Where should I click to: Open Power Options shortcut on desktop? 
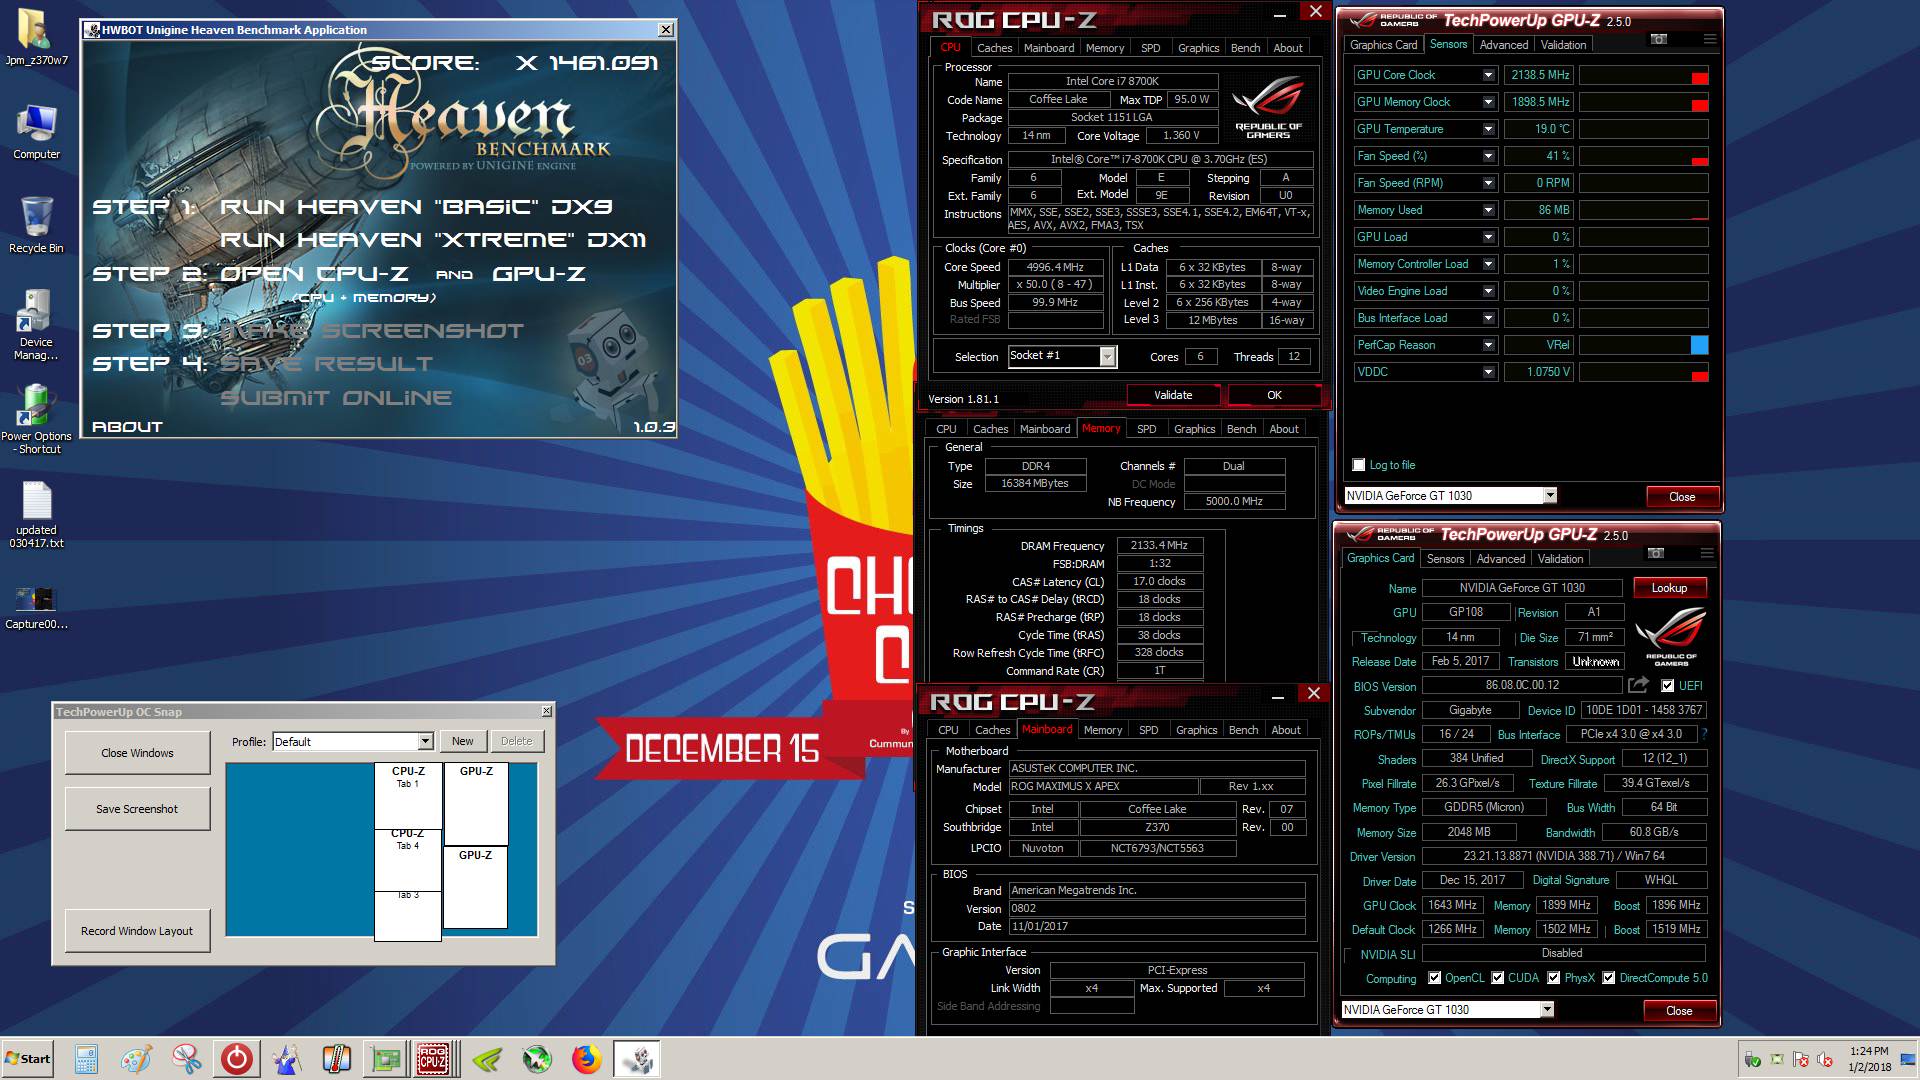pos(36,419)
